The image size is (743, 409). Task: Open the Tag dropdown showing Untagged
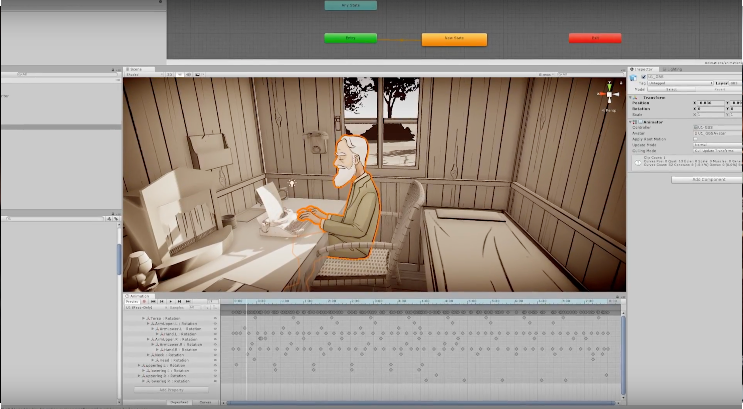tap(680, 83)
